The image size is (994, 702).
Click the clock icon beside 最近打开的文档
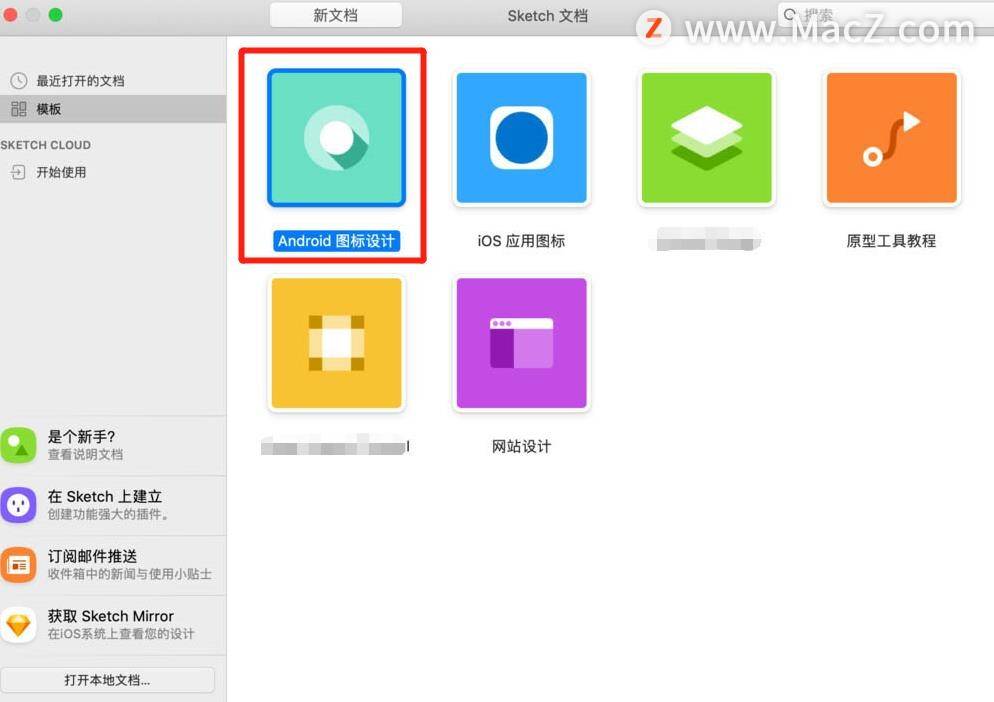coord(18,81)
